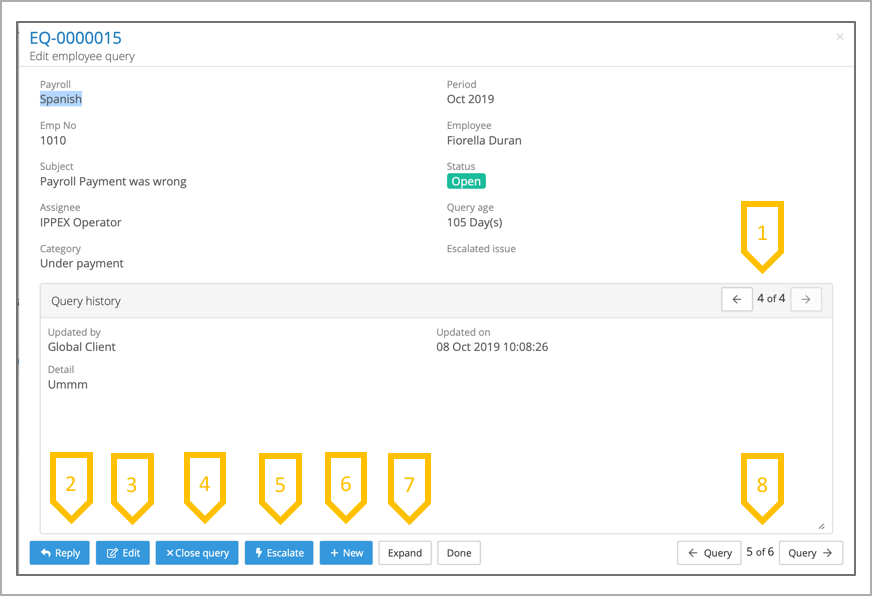The height and width of the screenshot is (596, 872).
Task: Navigate to the previous Query
Action: [710, 553]
